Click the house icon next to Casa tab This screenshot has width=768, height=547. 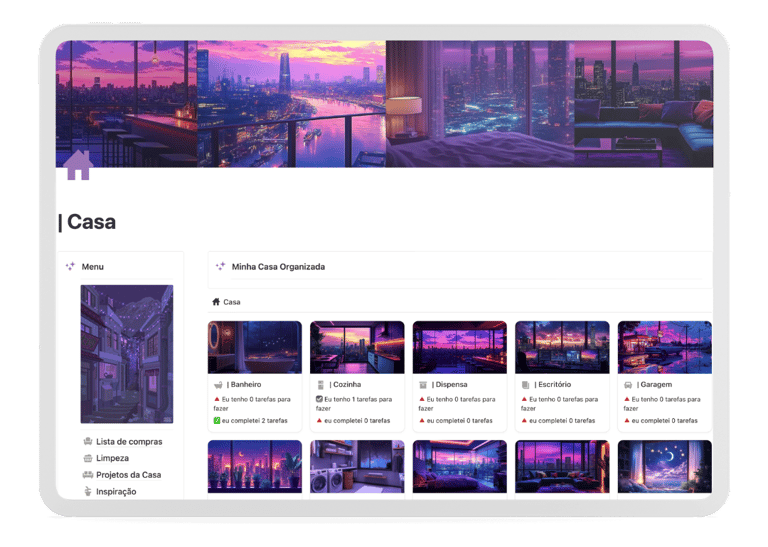[216, 302]
